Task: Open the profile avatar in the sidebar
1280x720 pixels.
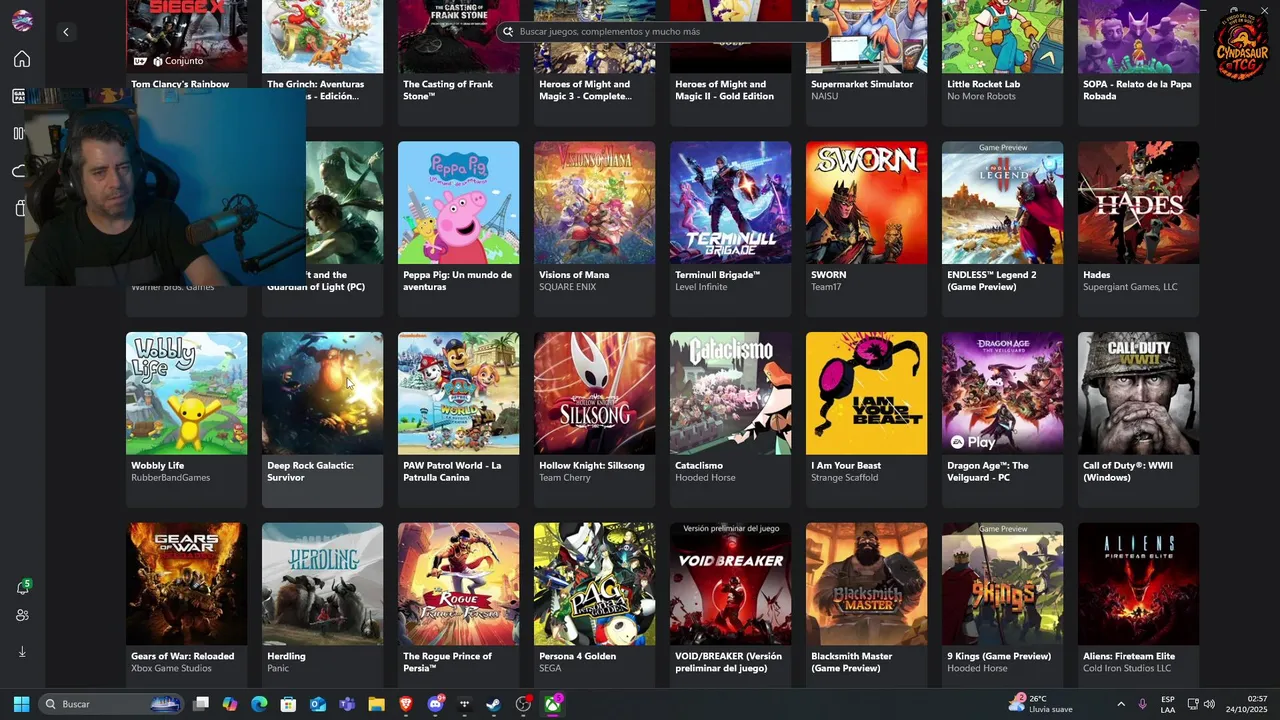Action: coord(21,21)
